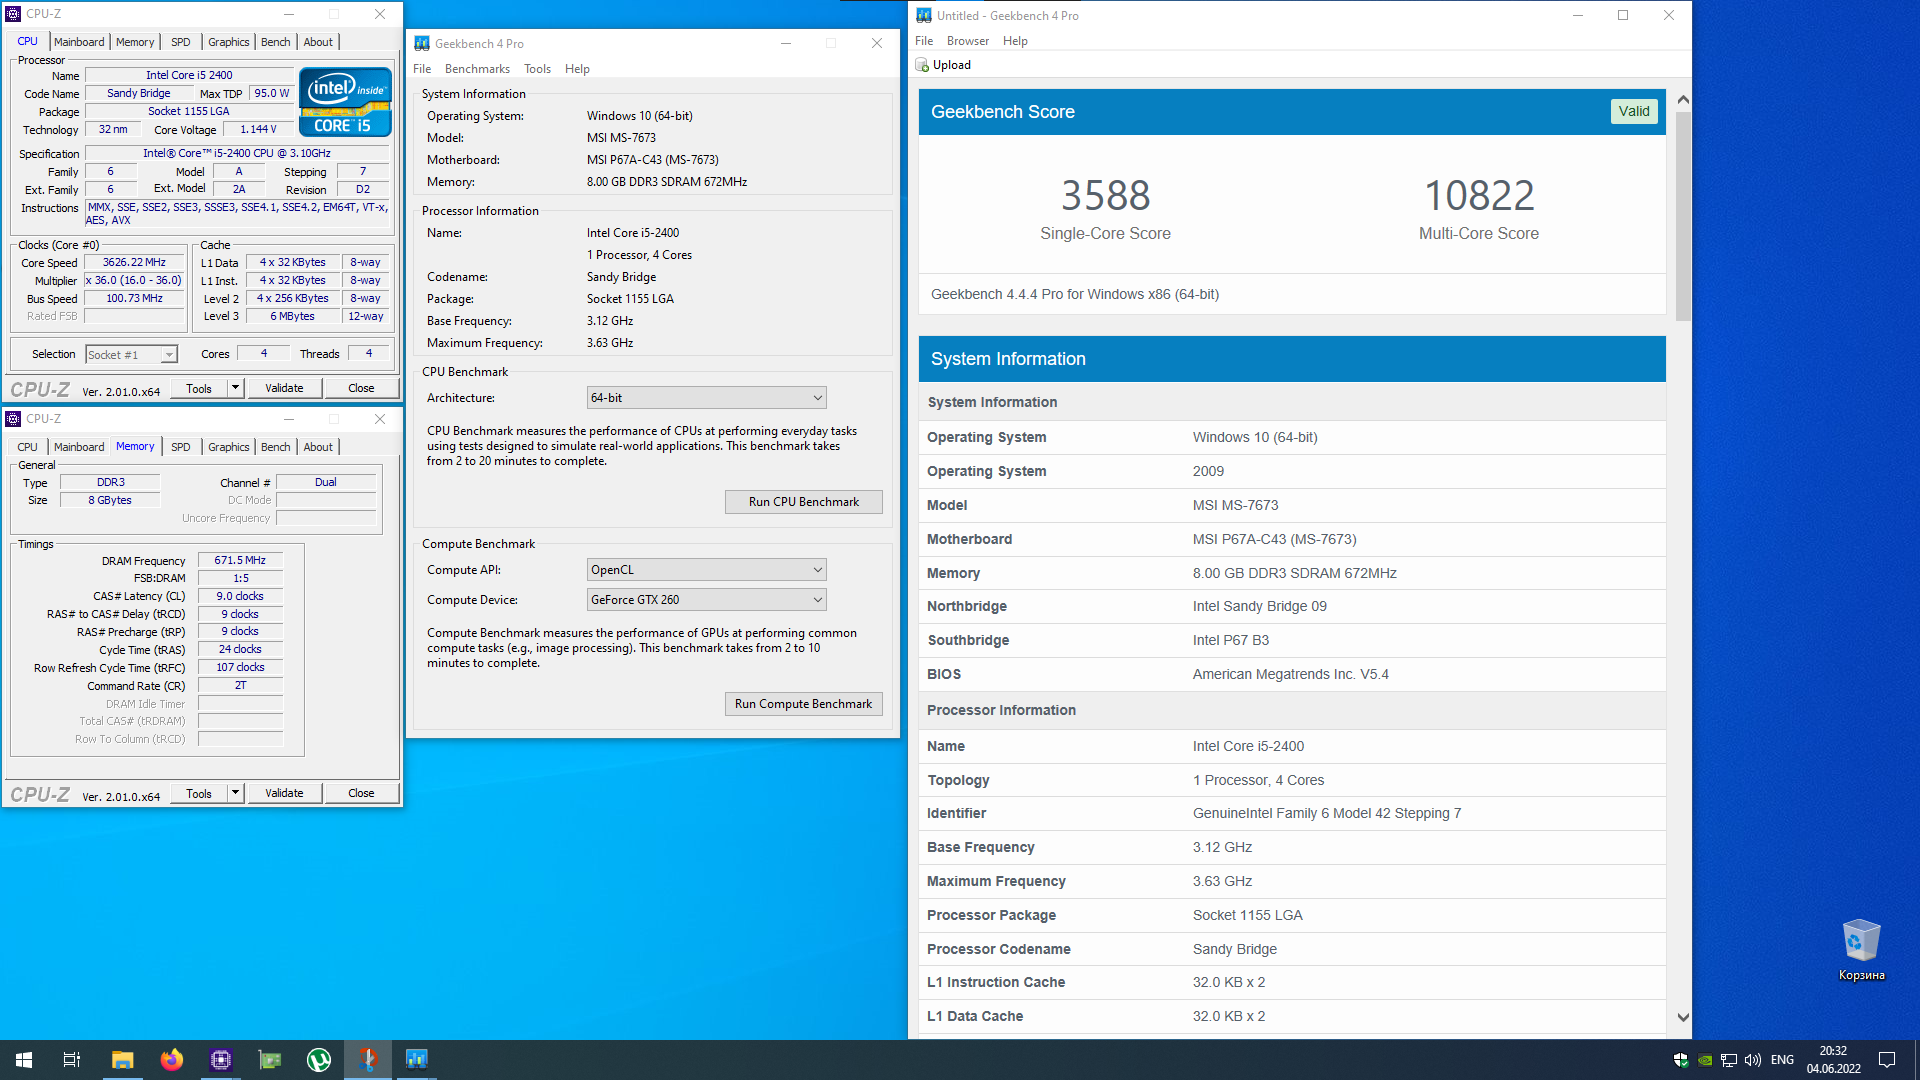
Task: Open the notification center icon
Action: point(1887,1060)
